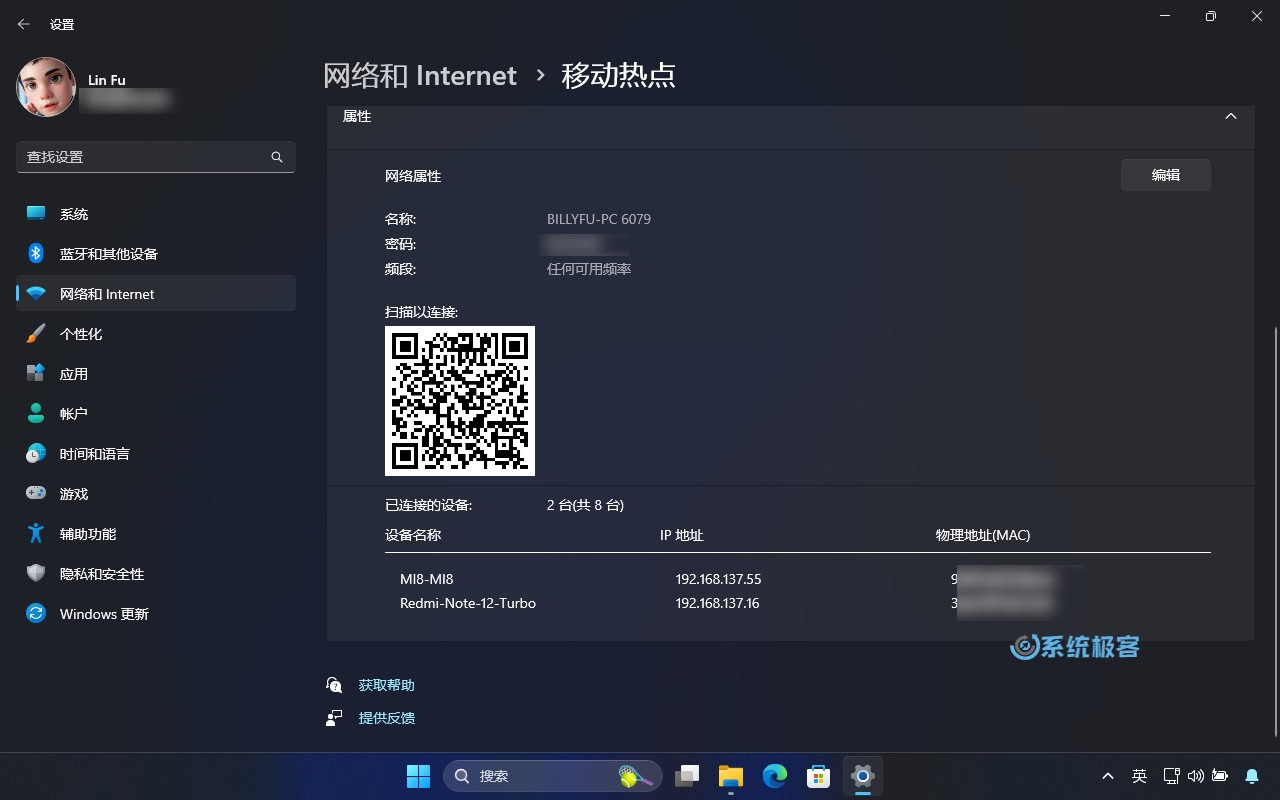The width and height of the screenshot is (1280, 800).
Task: Click IP address 192.168.137.55
Action: point(718,579)
